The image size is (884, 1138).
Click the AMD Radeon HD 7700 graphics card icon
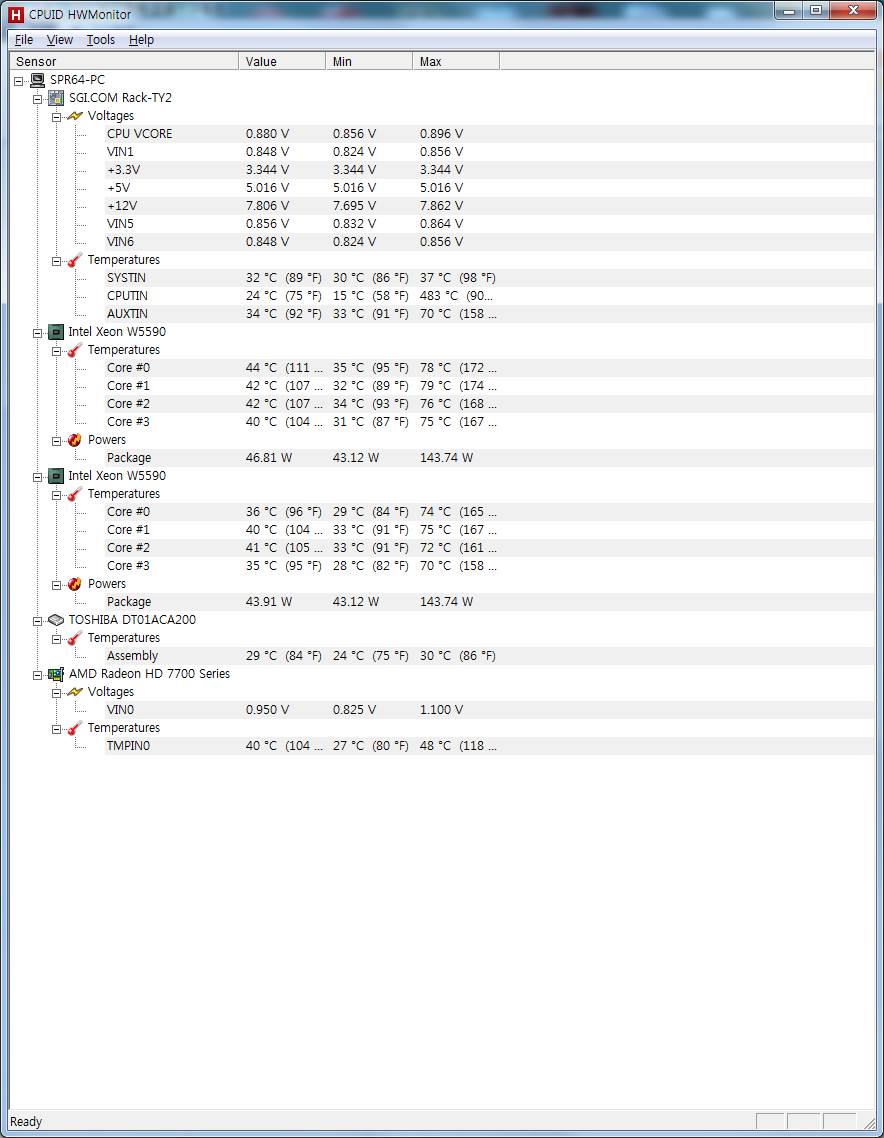tap(56, 674)
